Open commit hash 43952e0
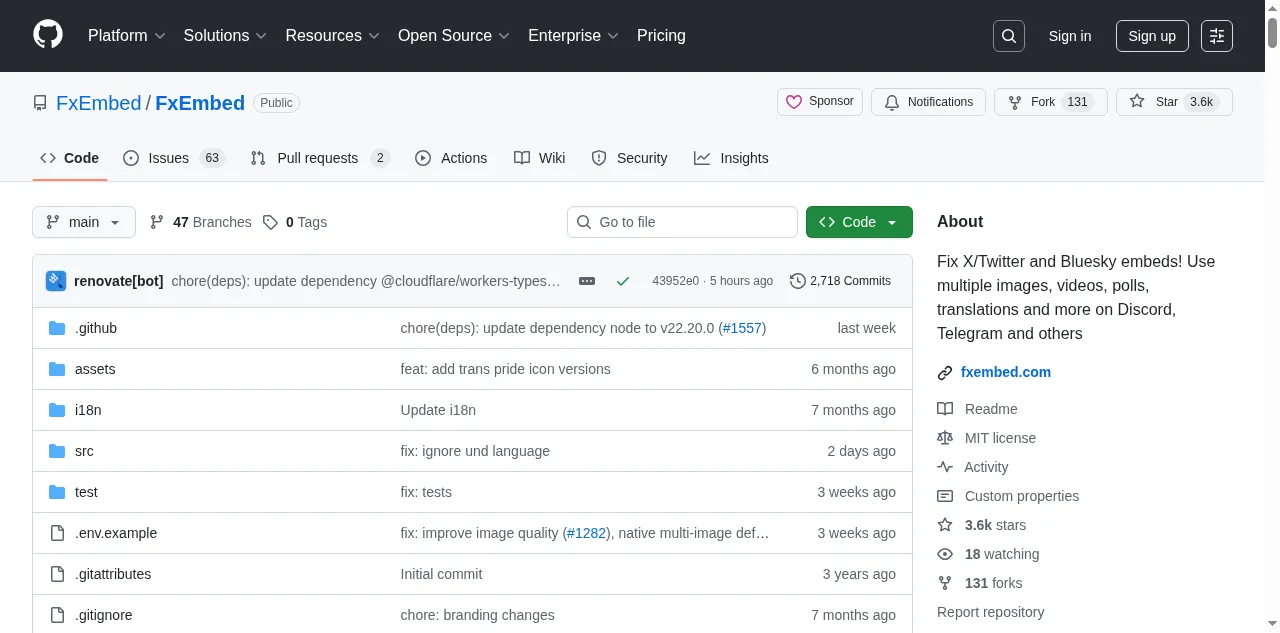 point(676,281)
